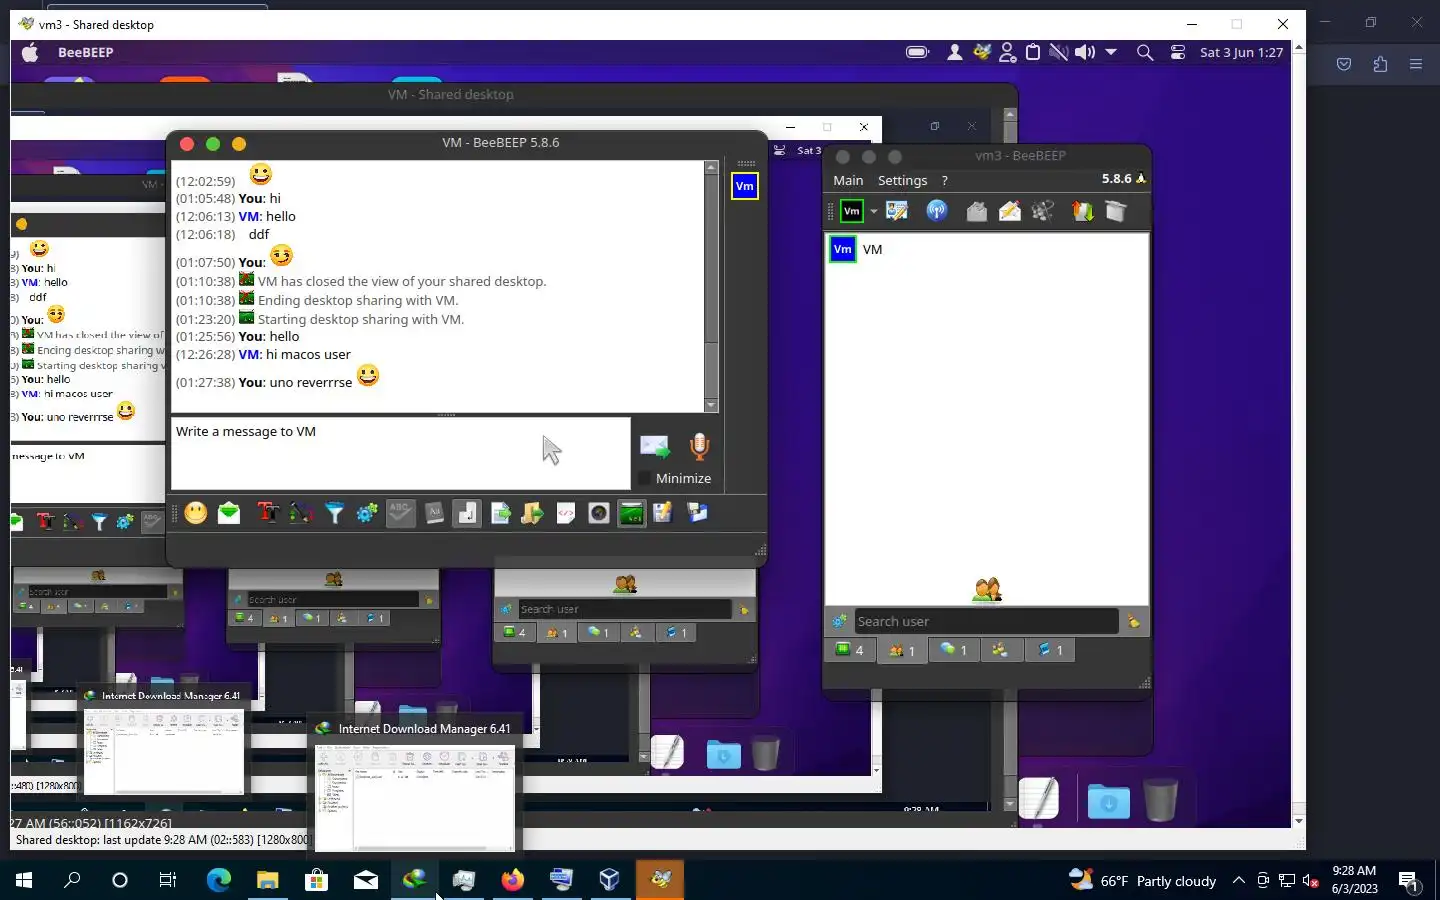Click the Internet Download Manager 6.41 preview thumbnail
Image resolution: width=1440 pixels, height=900 pixels.
[415, 797]
